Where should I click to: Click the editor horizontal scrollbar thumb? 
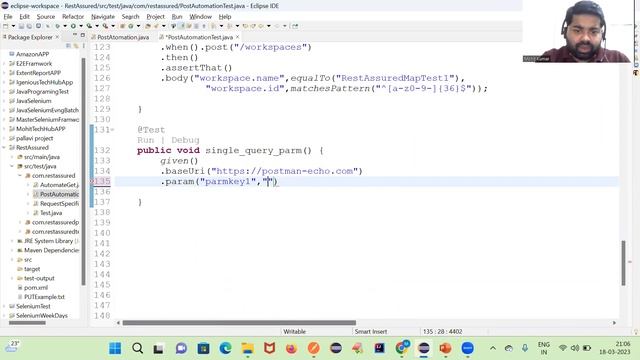239,322
